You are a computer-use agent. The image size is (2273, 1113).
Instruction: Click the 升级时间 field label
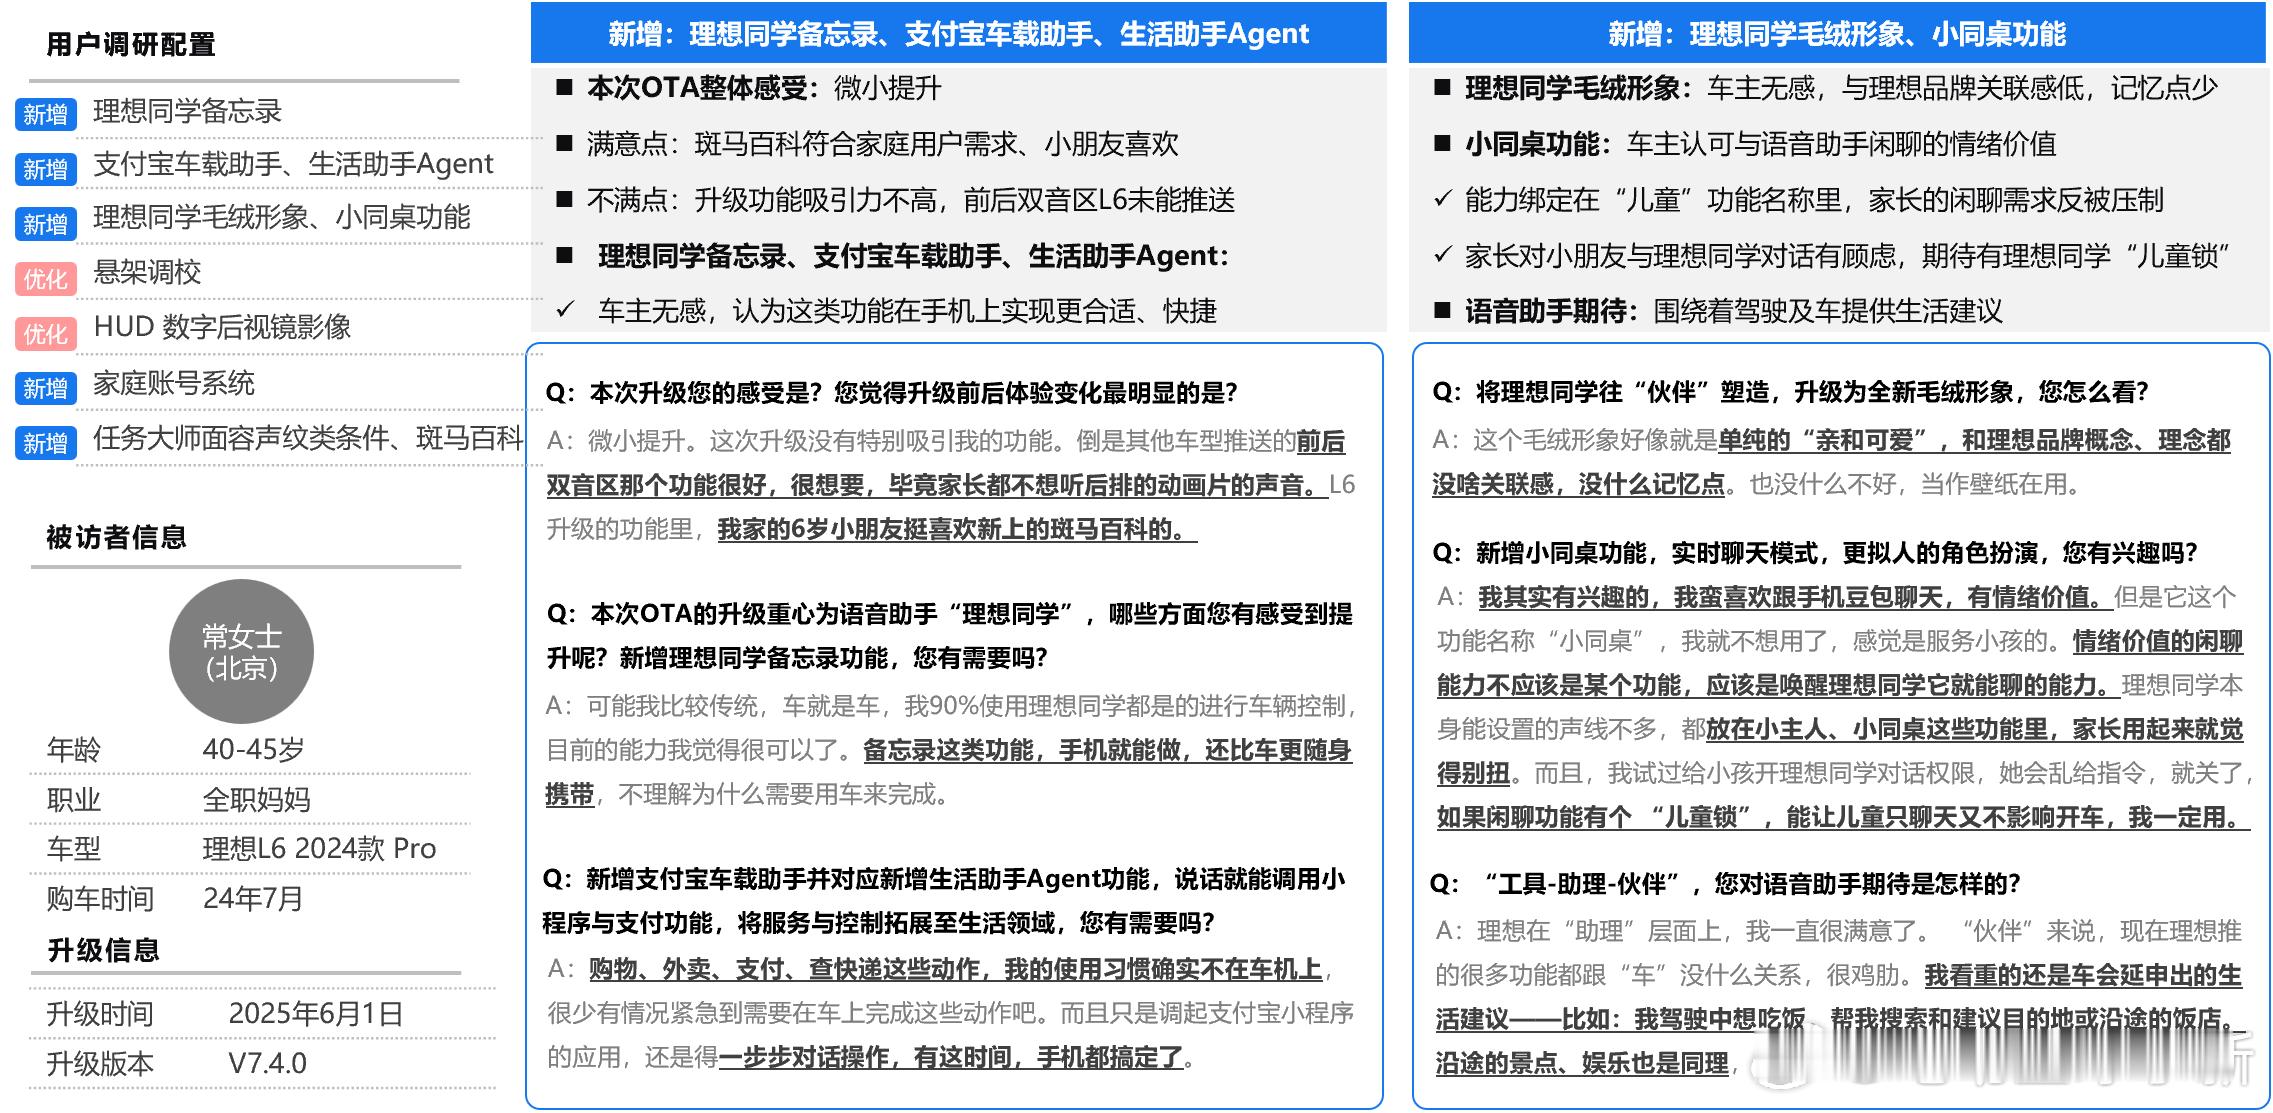(x=100, y=1014)
